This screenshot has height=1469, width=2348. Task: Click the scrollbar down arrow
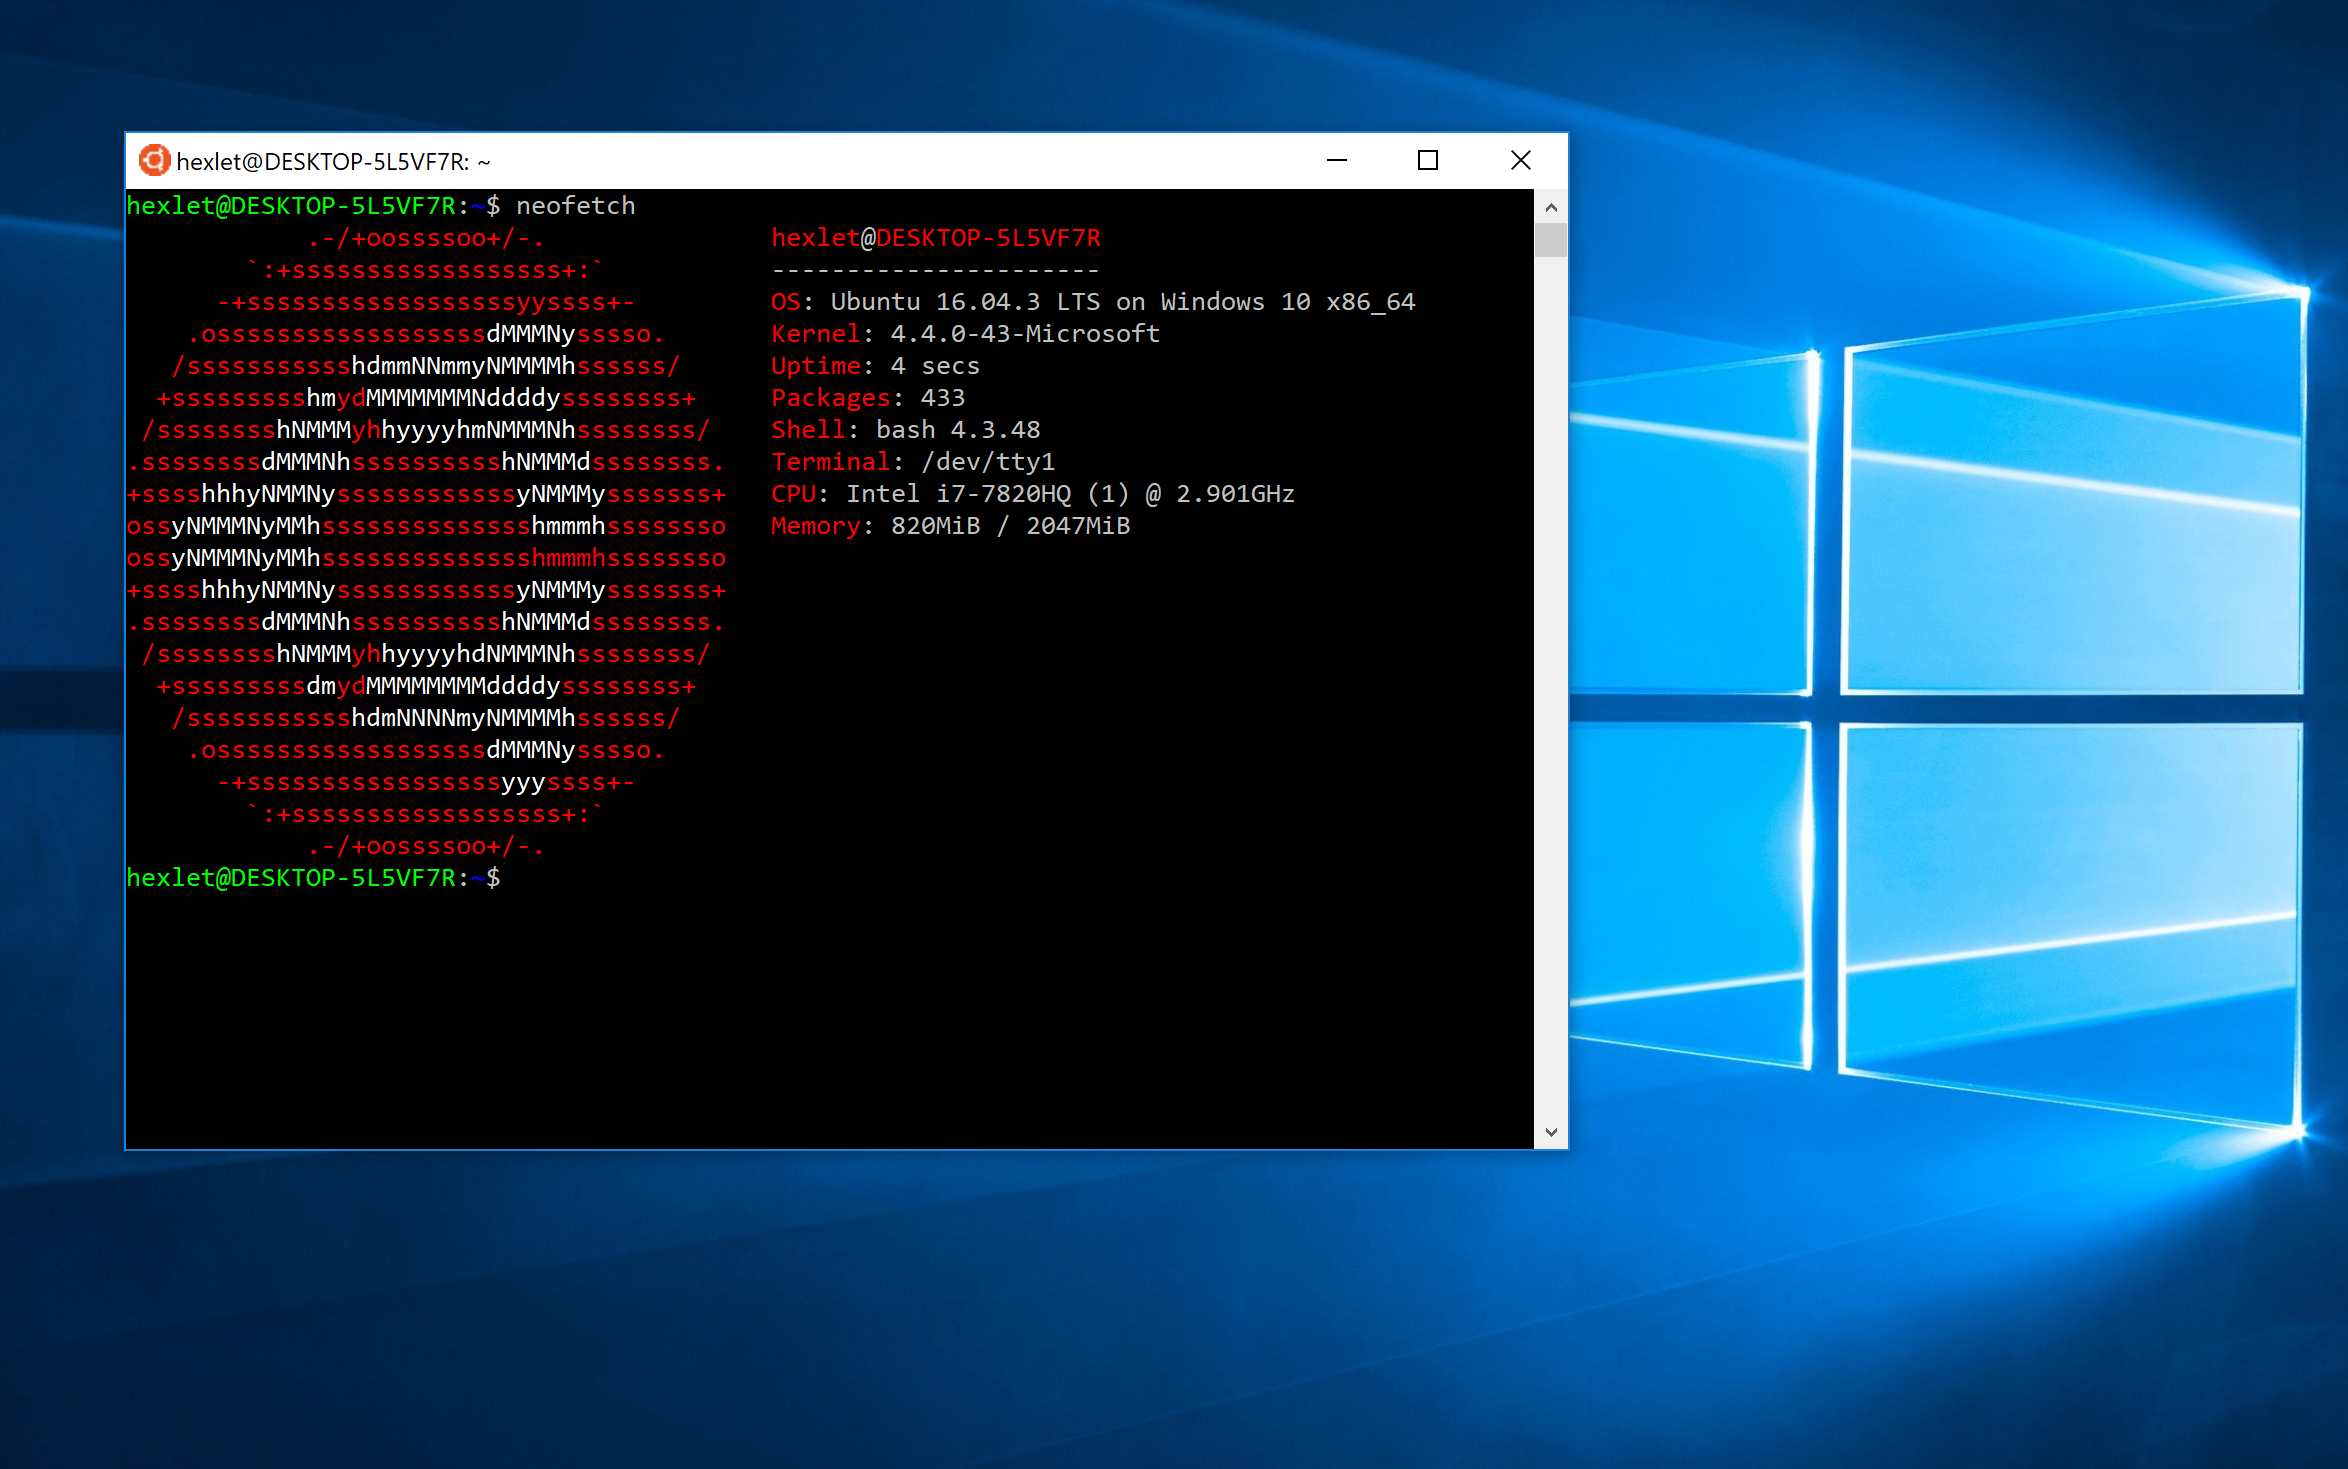(x=1551, y=1132)
